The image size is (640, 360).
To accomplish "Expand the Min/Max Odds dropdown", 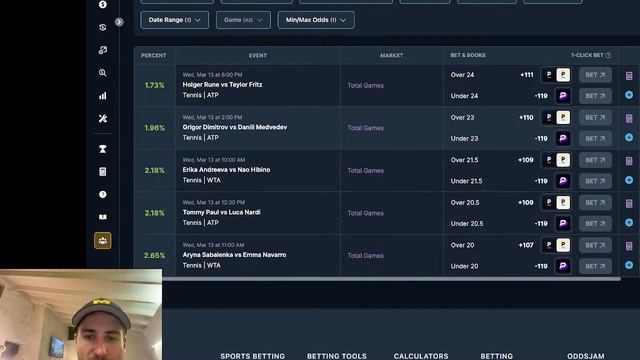I will point(316,20).
